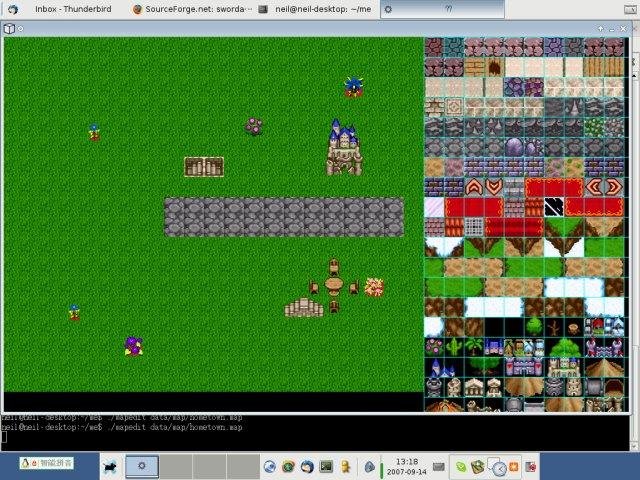Select the pink flower bush palette tile
The height and width of the screenshot is (480, 640).
tap(434, 347)
